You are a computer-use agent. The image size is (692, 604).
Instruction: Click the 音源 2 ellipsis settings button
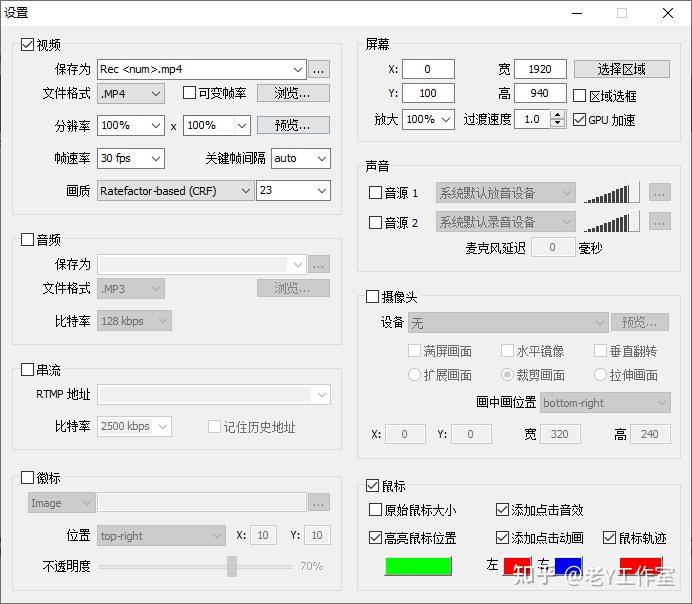click(x=659, y=221)
